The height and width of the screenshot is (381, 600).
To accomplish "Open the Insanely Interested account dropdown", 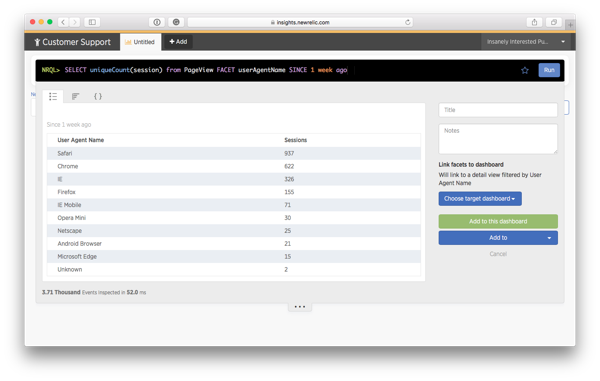I will point(525,42).
